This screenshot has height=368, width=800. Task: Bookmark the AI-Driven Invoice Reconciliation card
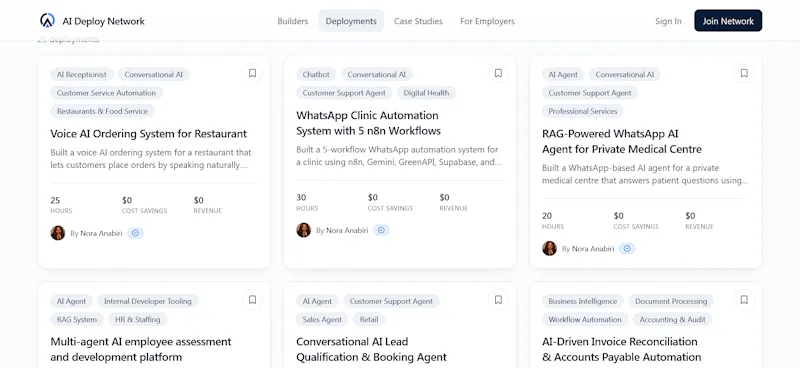744,300
